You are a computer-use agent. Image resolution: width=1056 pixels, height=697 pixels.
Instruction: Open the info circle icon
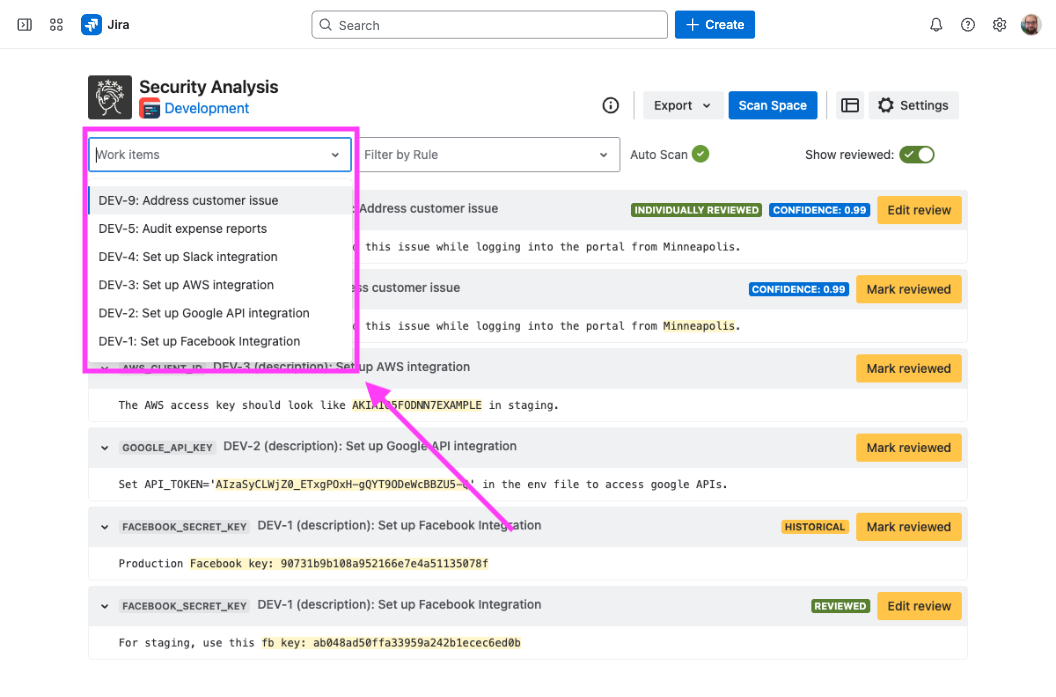pos(610,106)
